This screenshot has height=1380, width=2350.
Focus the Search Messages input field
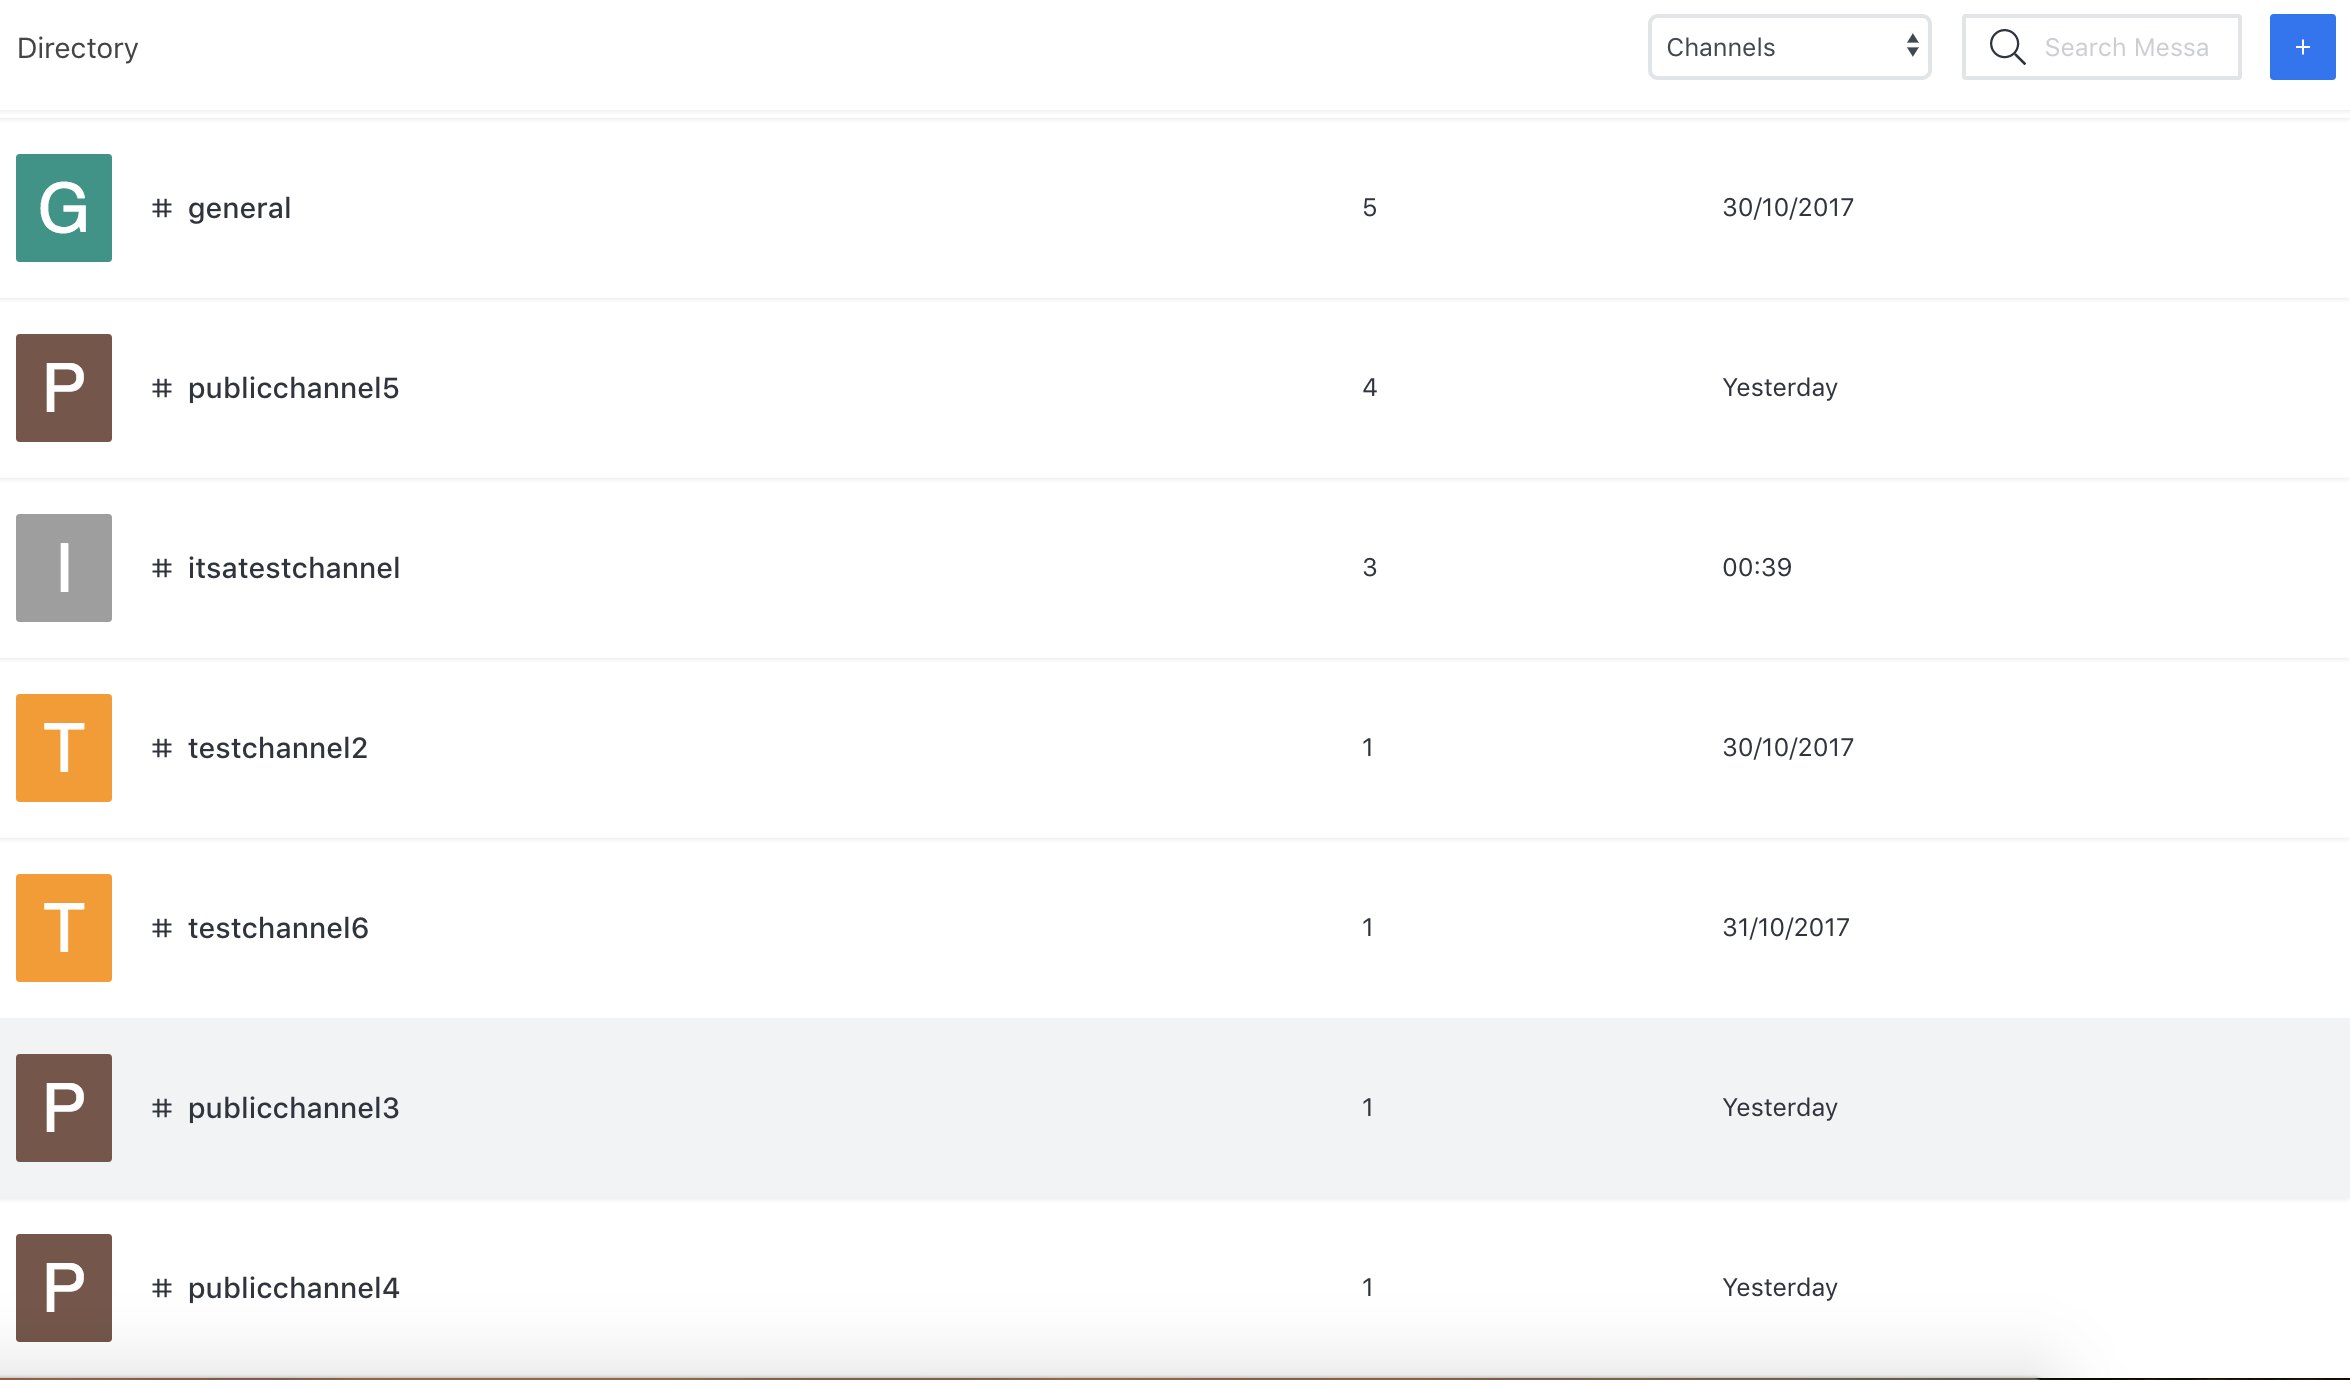(x=2126, y=47)
